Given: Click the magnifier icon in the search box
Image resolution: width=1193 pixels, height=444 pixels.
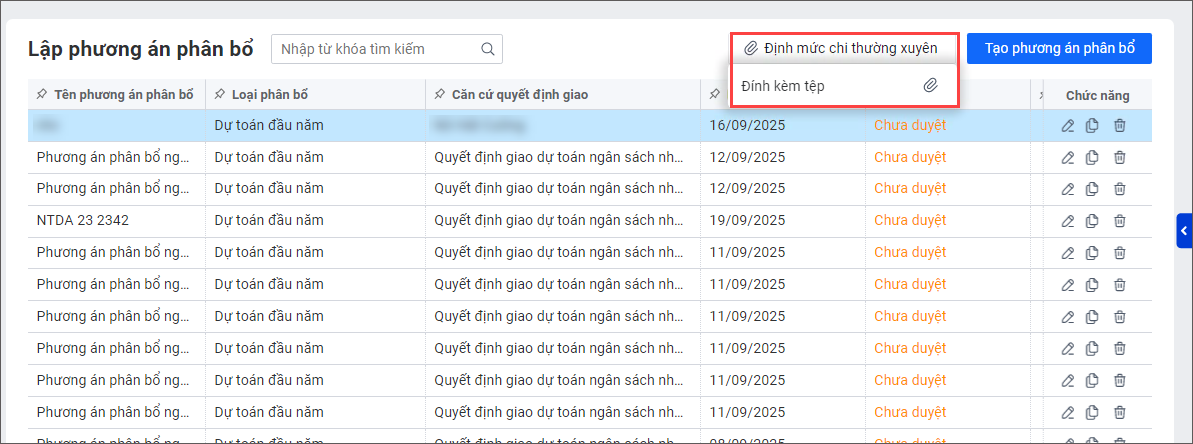Looking at the screenshot, I should coord(488,49).
